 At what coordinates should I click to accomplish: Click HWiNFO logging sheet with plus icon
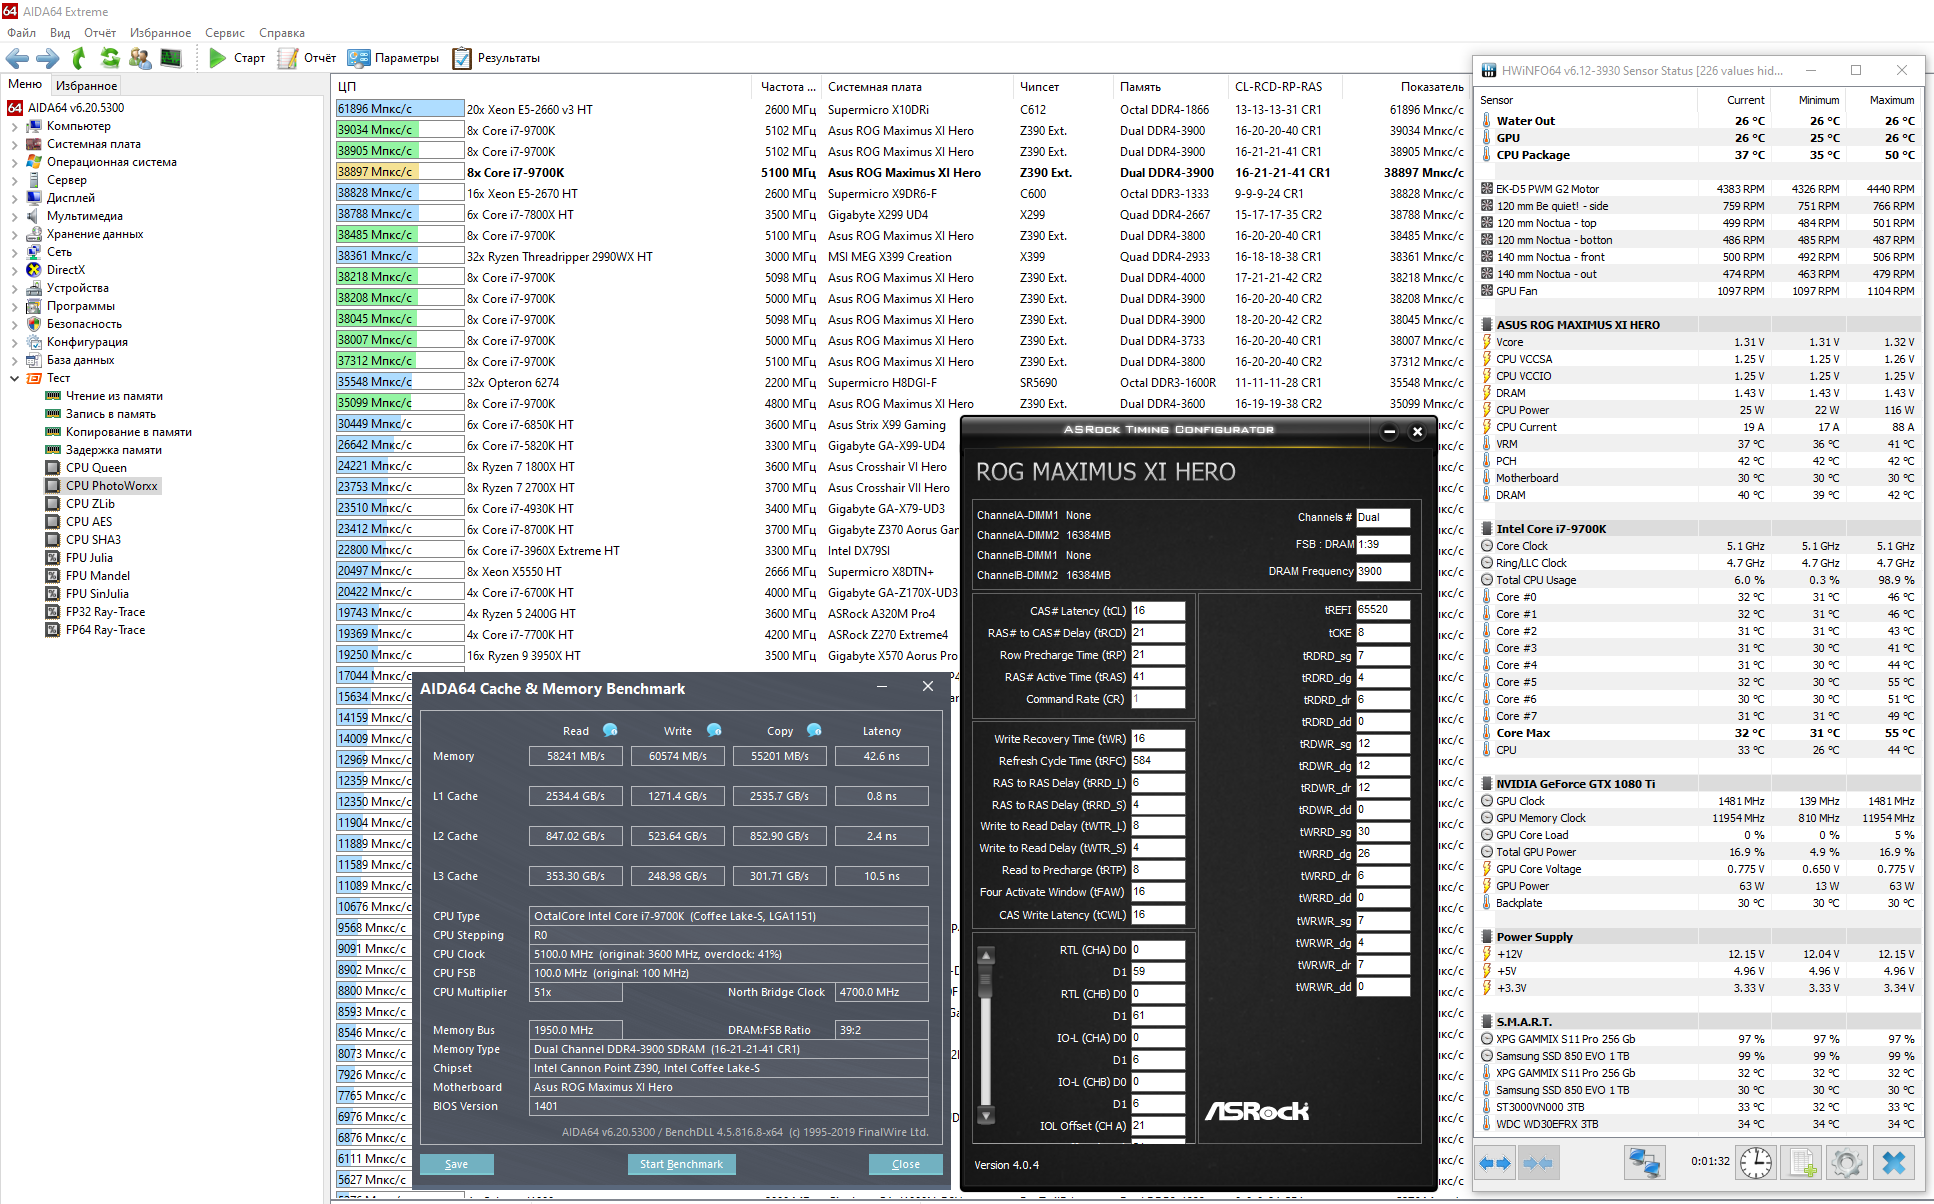pos(1802,1162)
